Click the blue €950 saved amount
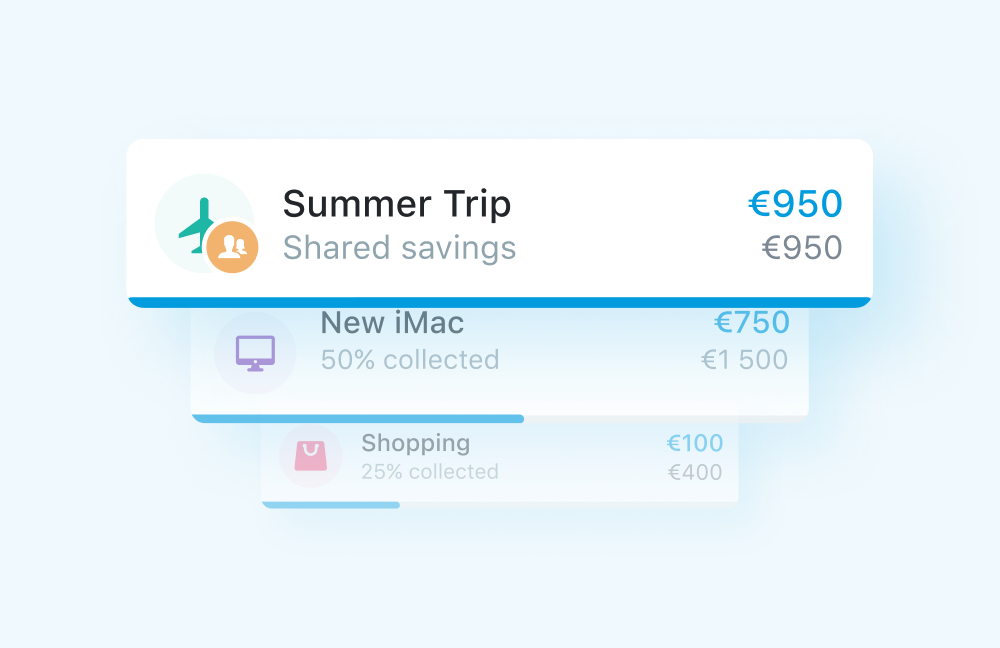Screen dimensions: 1000x648 [x=795, y=204]
